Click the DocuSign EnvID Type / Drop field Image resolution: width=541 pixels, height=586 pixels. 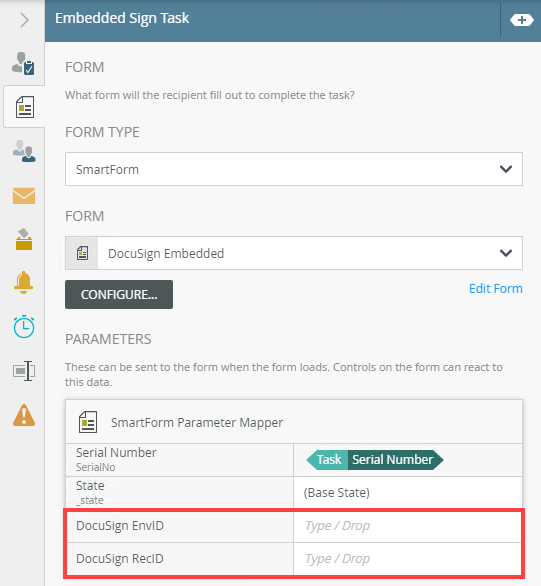tap(407, 526)
